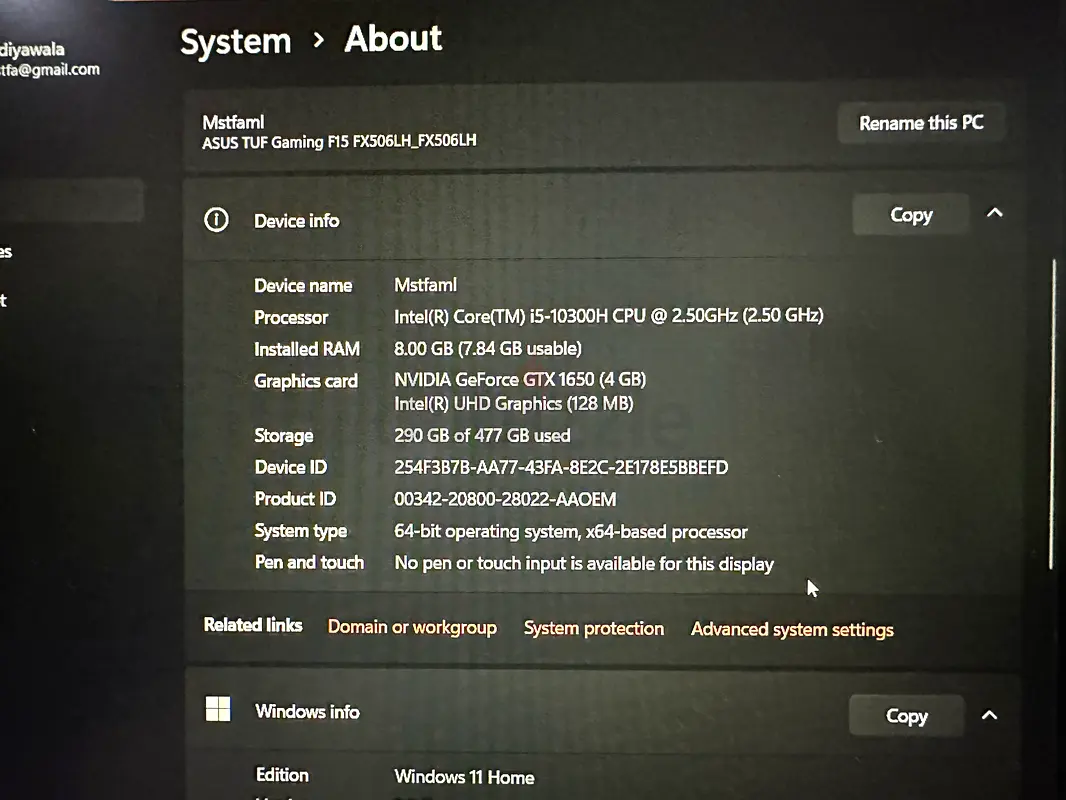Viewport: 1066px width, 800px height.
Task: Click the Pen and touch label
Action: click(x=309, y=563)
